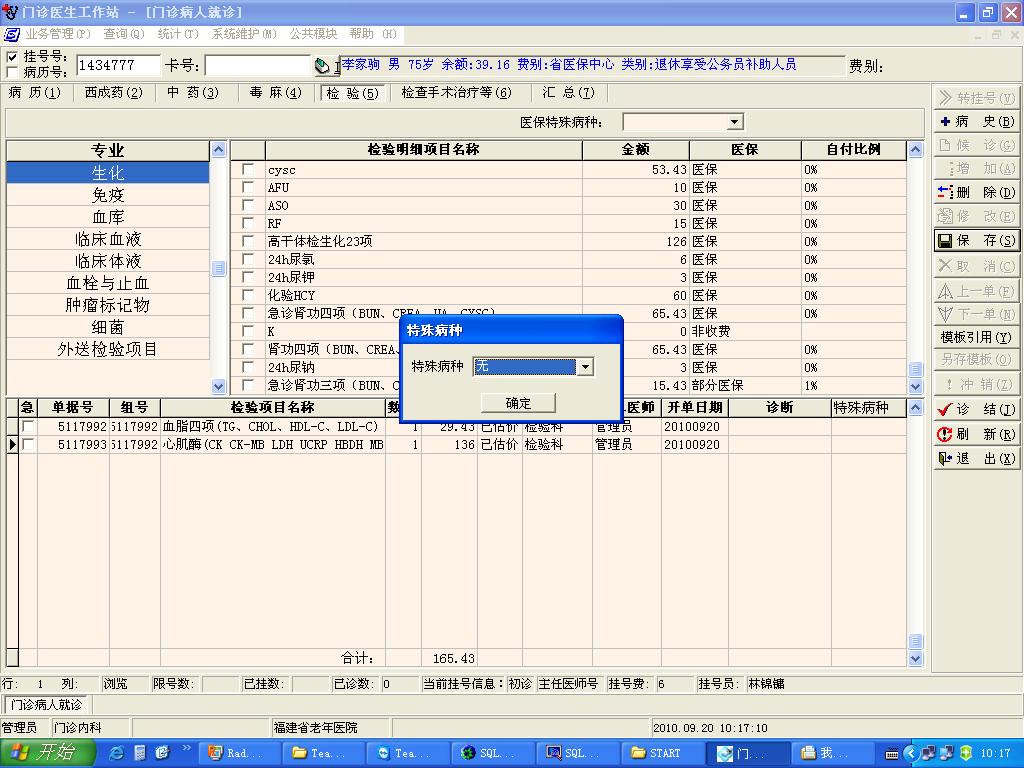The width and height of the screenshot is (1024, 768).
Task: Click the 删除 delete icon button
Action: tap(976, 192)
